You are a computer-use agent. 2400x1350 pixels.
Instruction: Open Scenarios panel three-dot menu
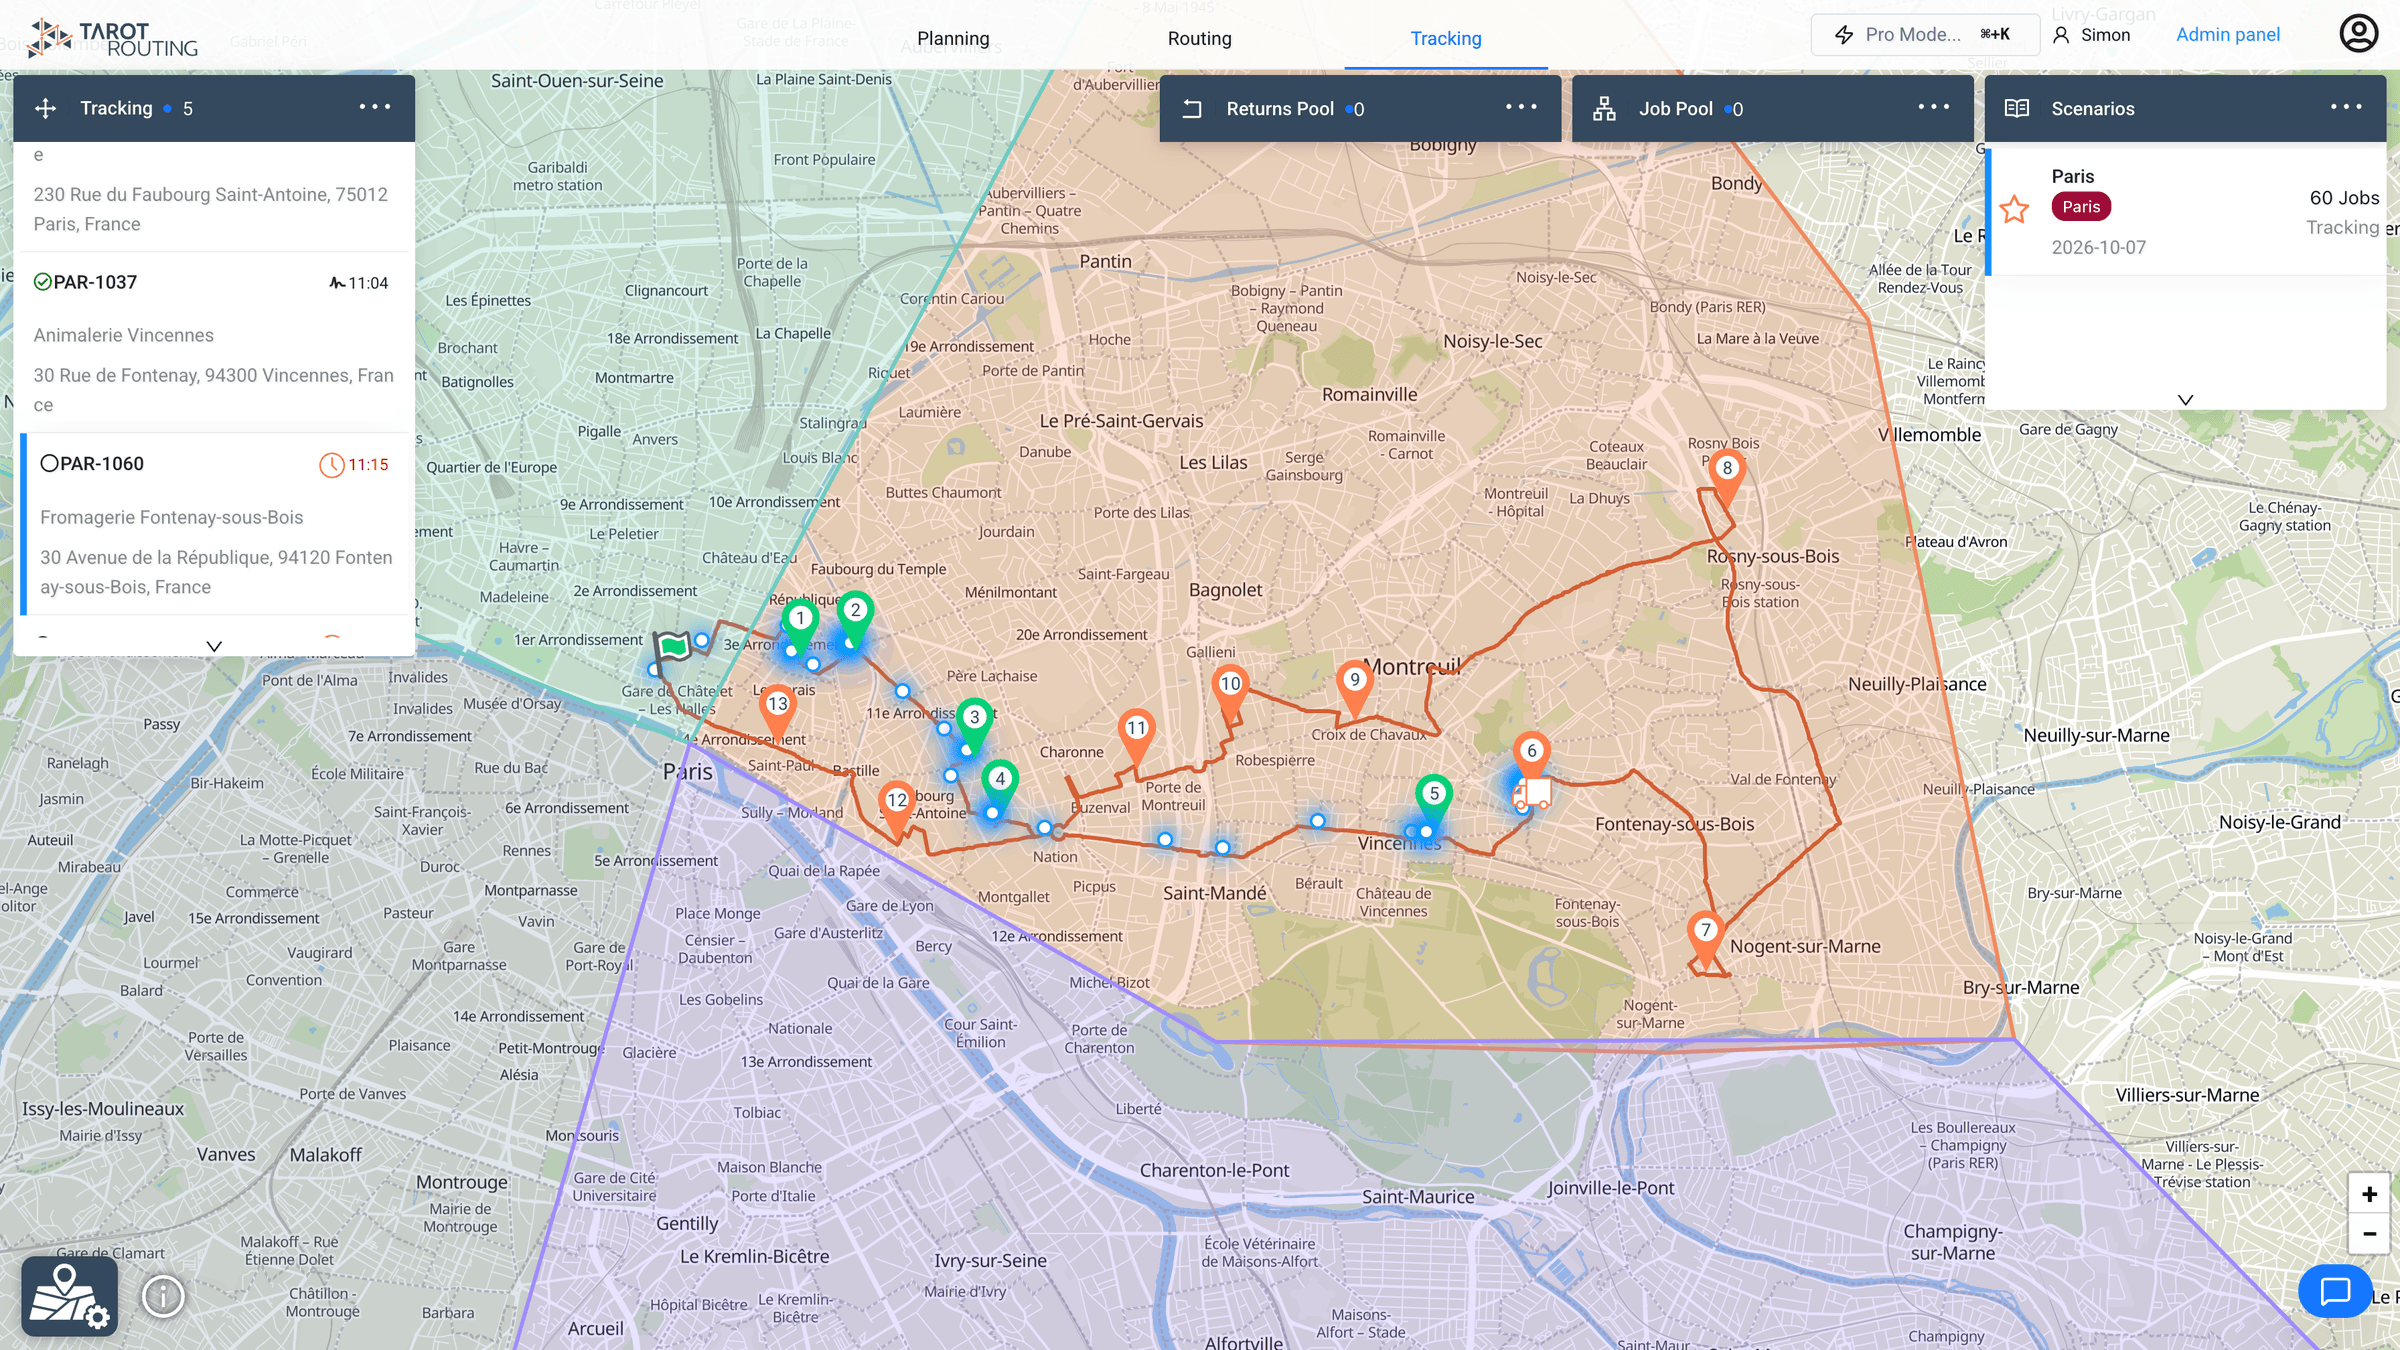click(x=2346, y=107)
